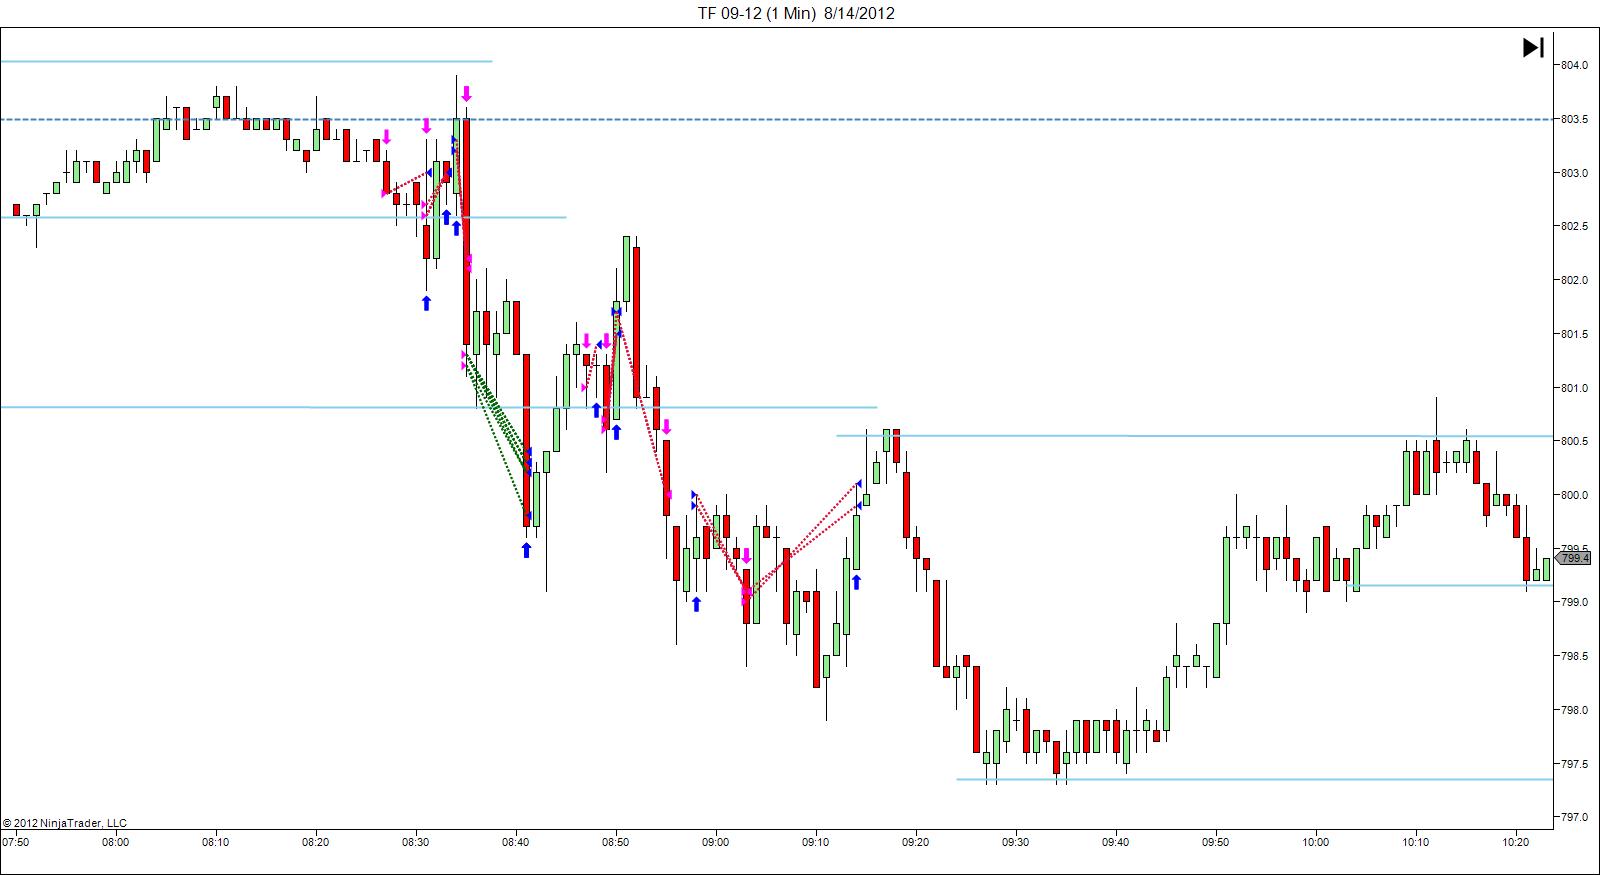Click time axis label 08:50
1600x875 pixels.
click(x=615, y=843)
